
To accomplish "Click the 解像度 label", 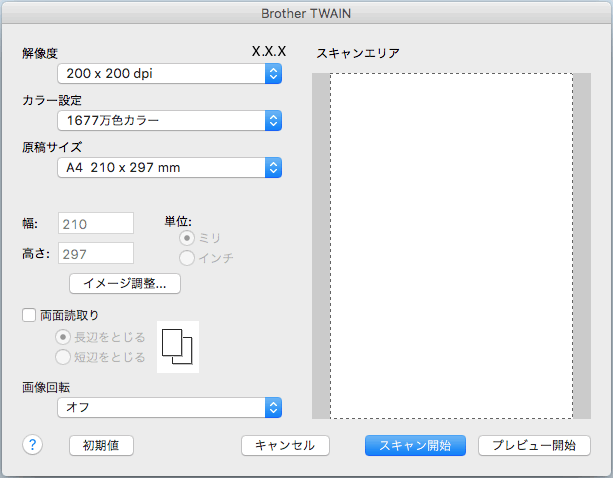I will coord(40,53).
